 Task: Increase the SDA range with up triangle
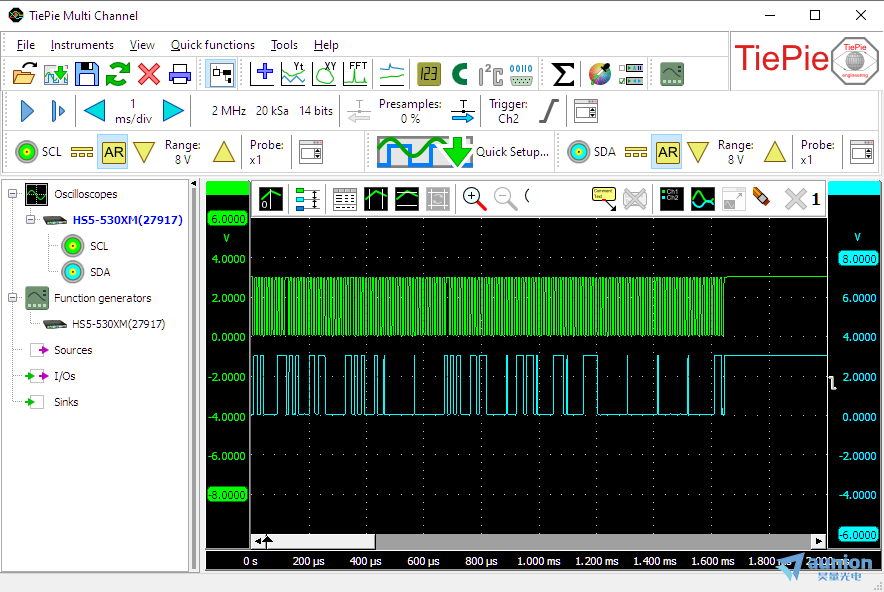tap(776, 152)
